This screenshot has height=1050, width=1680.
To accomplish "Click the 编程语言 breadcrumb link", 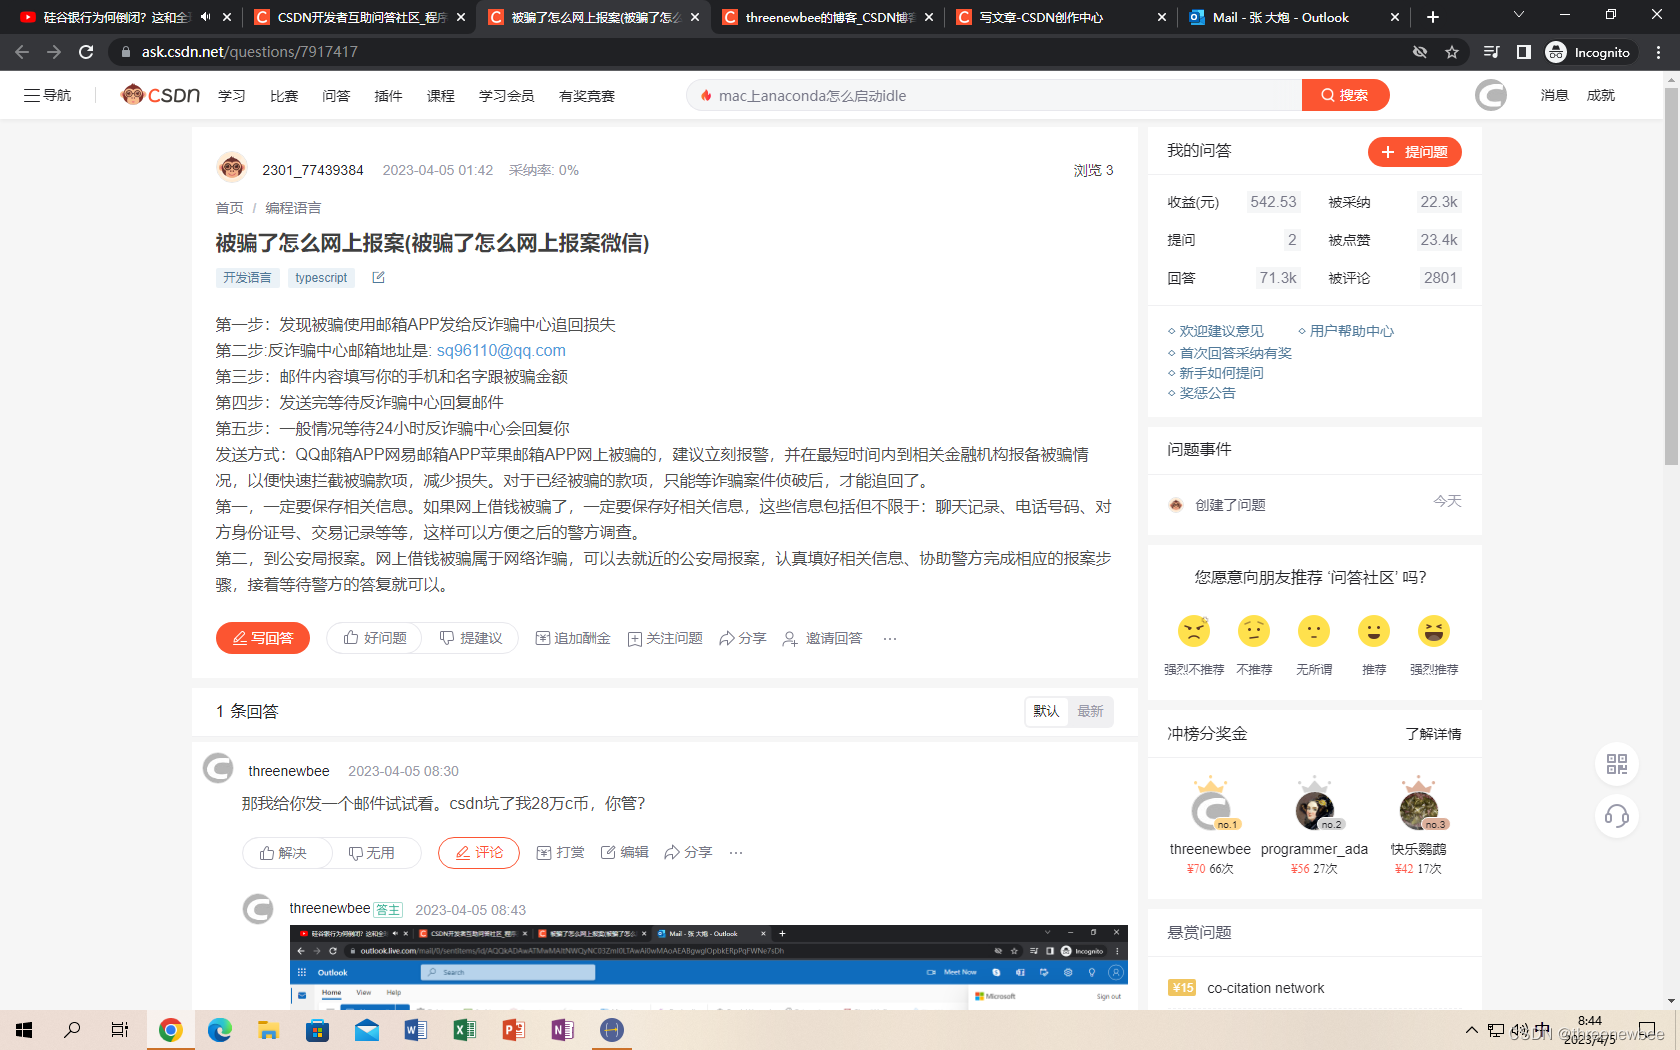I will 293,208.
